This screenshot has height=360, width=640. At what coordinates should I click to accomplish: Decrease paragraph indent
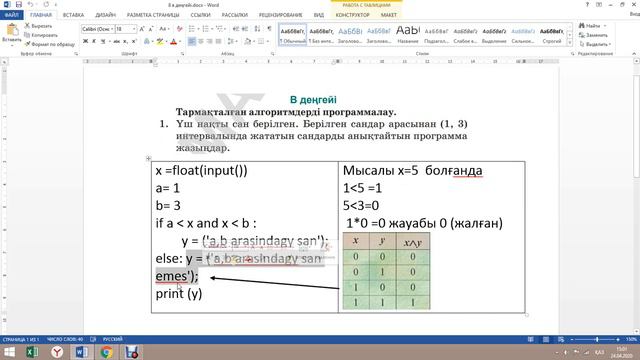click(x=236, y=29)
